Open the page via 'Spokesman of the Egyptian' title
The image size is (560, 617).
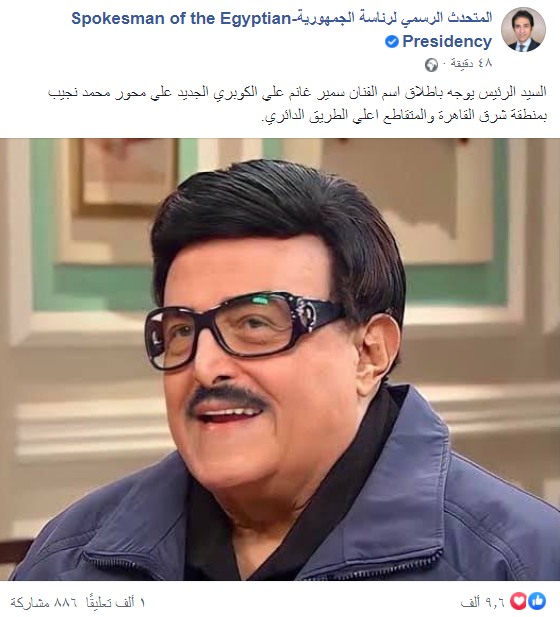click(x=181, y=18)
